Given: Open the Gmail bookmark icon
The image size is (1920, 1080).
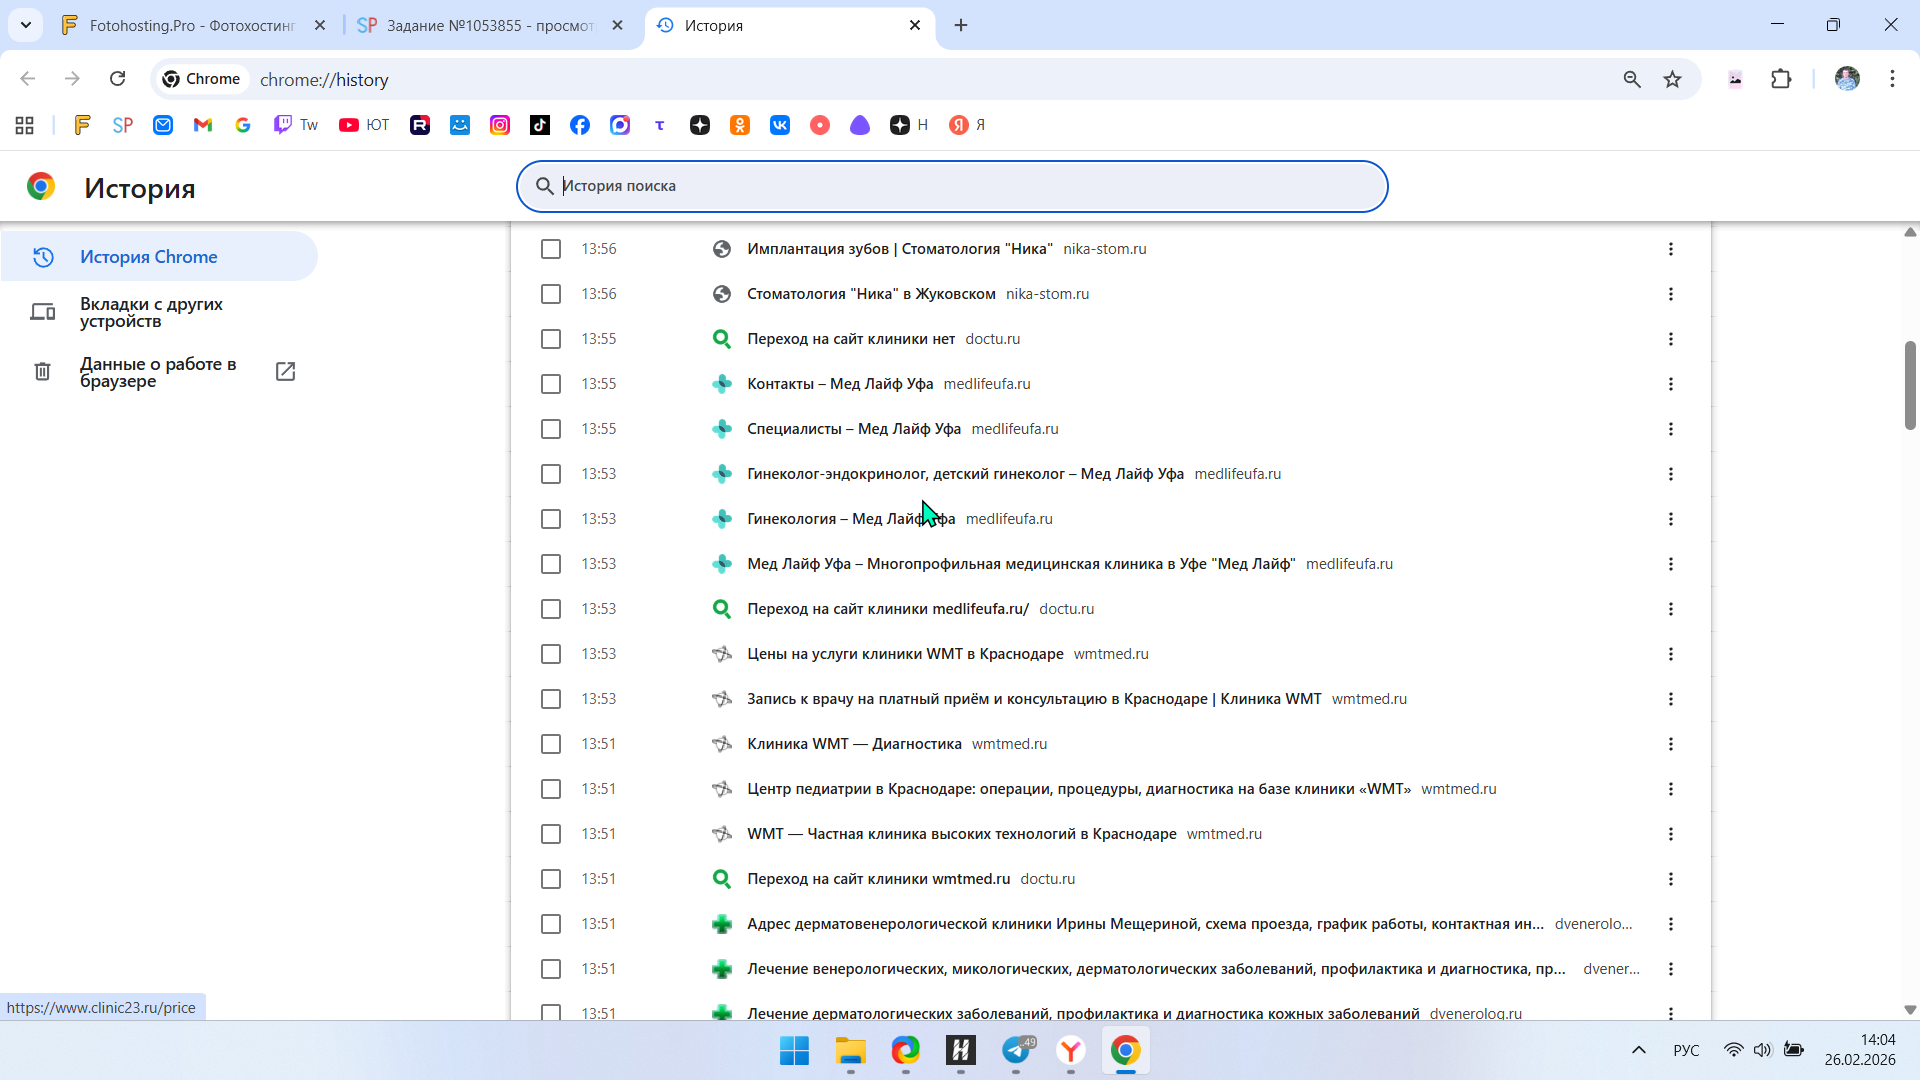Looking at the screenshot, I should click(x=203, y=125).
